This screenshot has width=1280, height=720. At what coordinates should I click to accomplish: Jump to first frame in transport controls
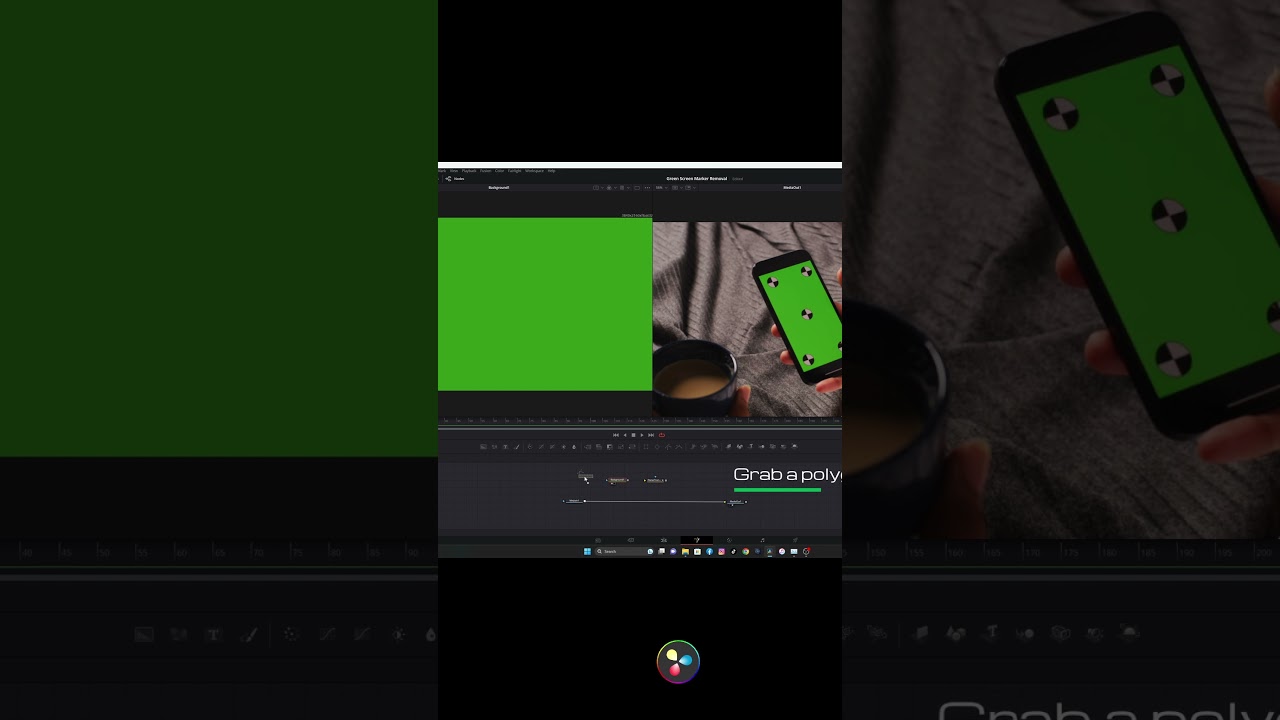616,435
